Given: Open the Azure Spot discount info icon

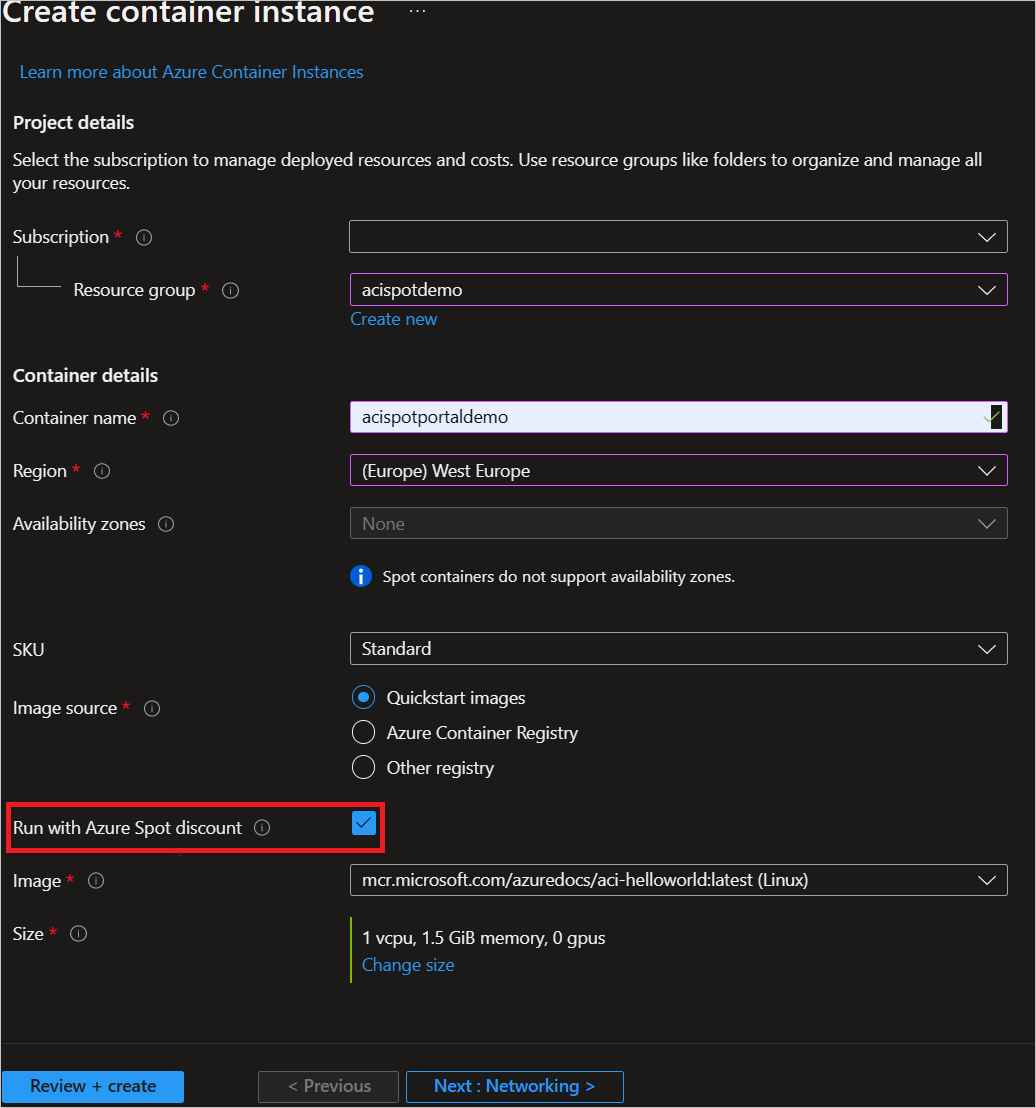Looking at the screenshot, I should point(261,827).
